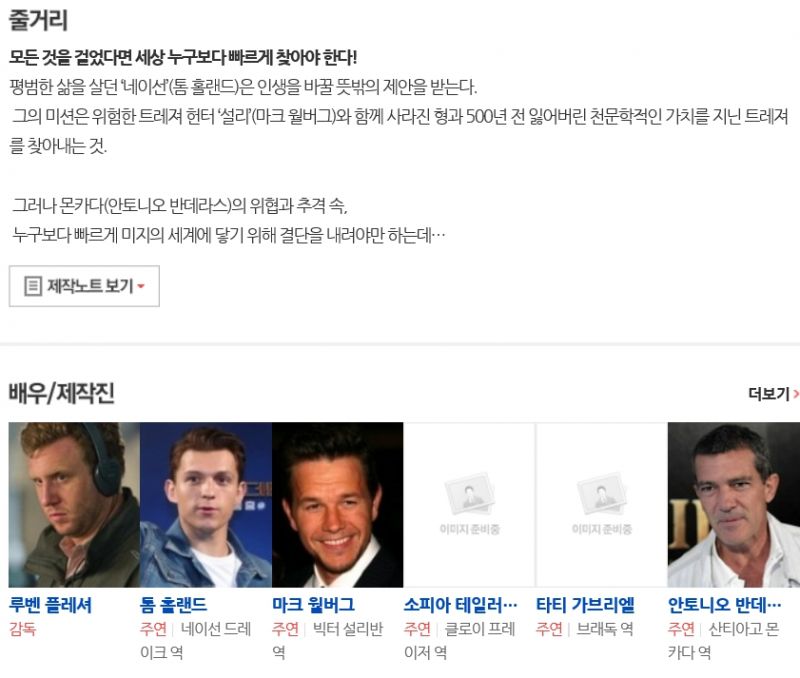
Task: Click the document icon in 제작노트 보기 button
Action: tap(33, 286)
